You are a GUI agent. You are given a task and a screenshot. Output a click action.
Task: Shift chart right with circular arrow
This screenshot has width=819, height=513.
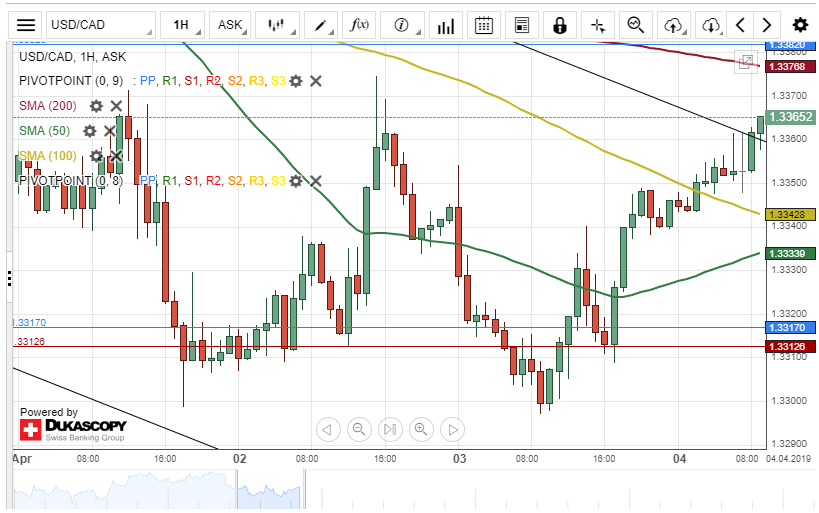coord(453,429)
